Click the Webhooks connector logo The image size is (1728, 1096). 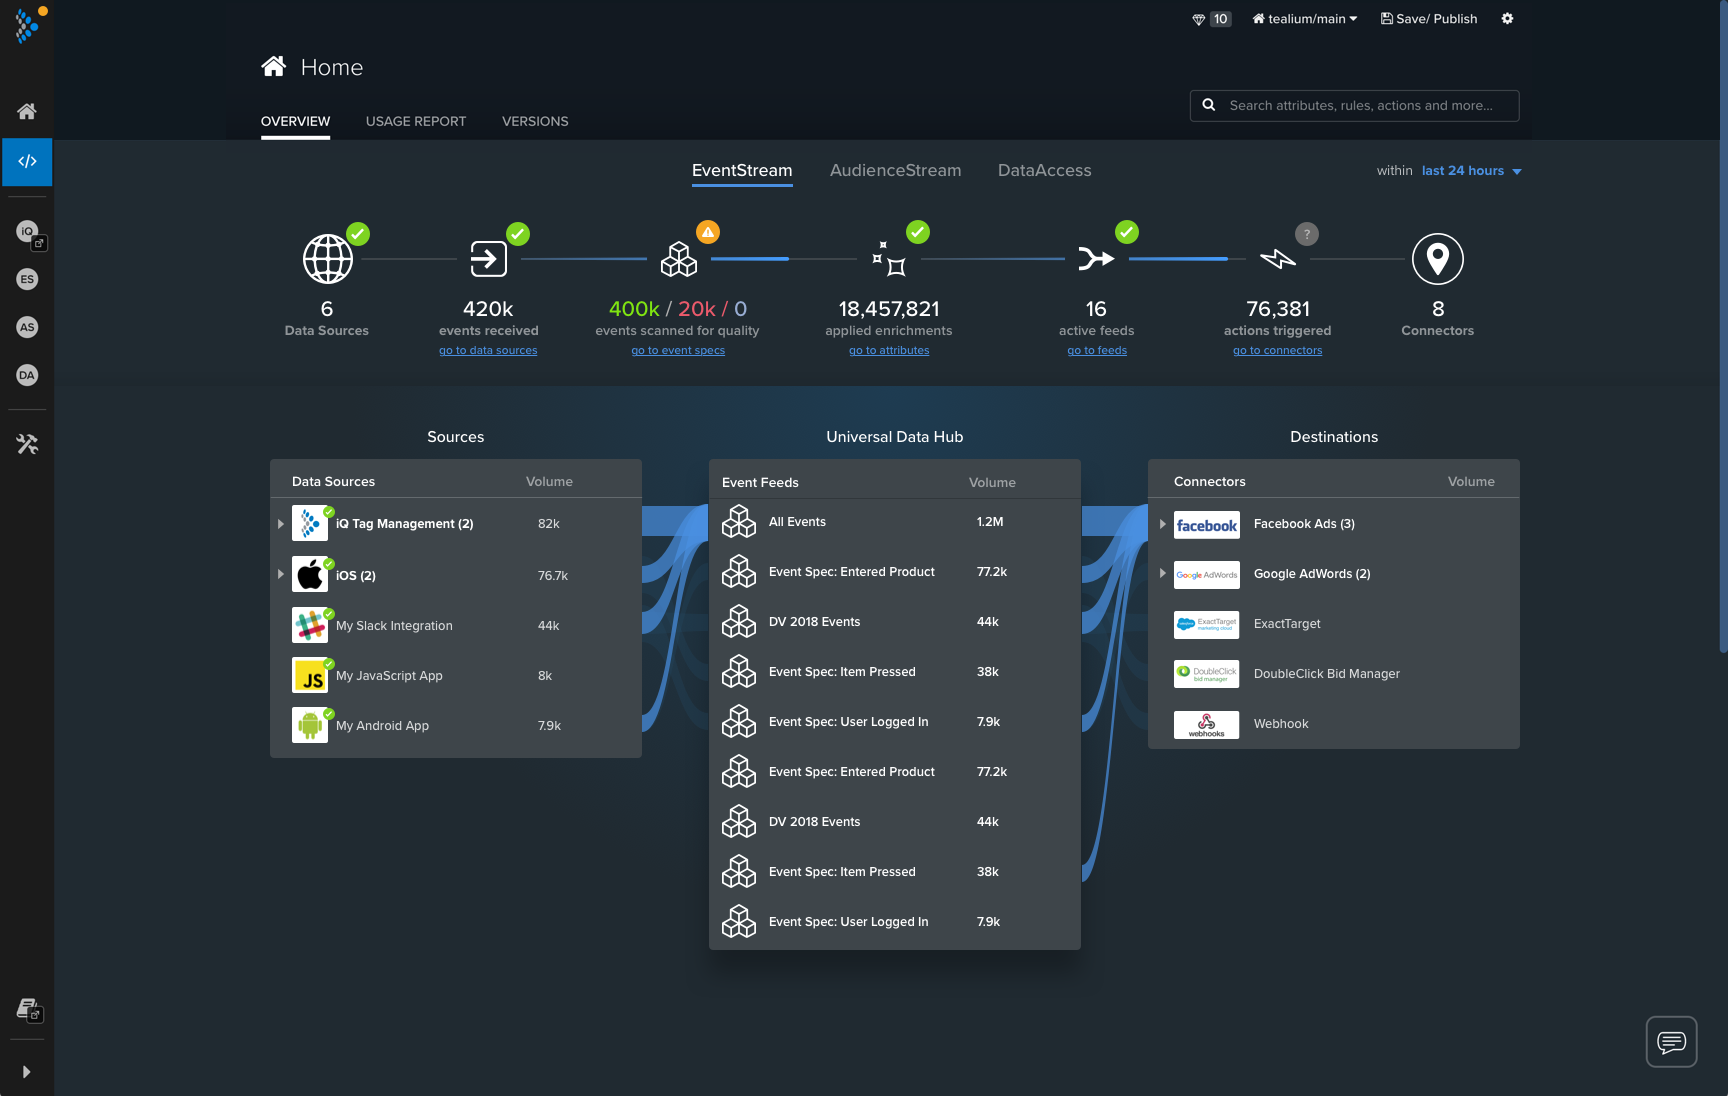(1206, 725)
